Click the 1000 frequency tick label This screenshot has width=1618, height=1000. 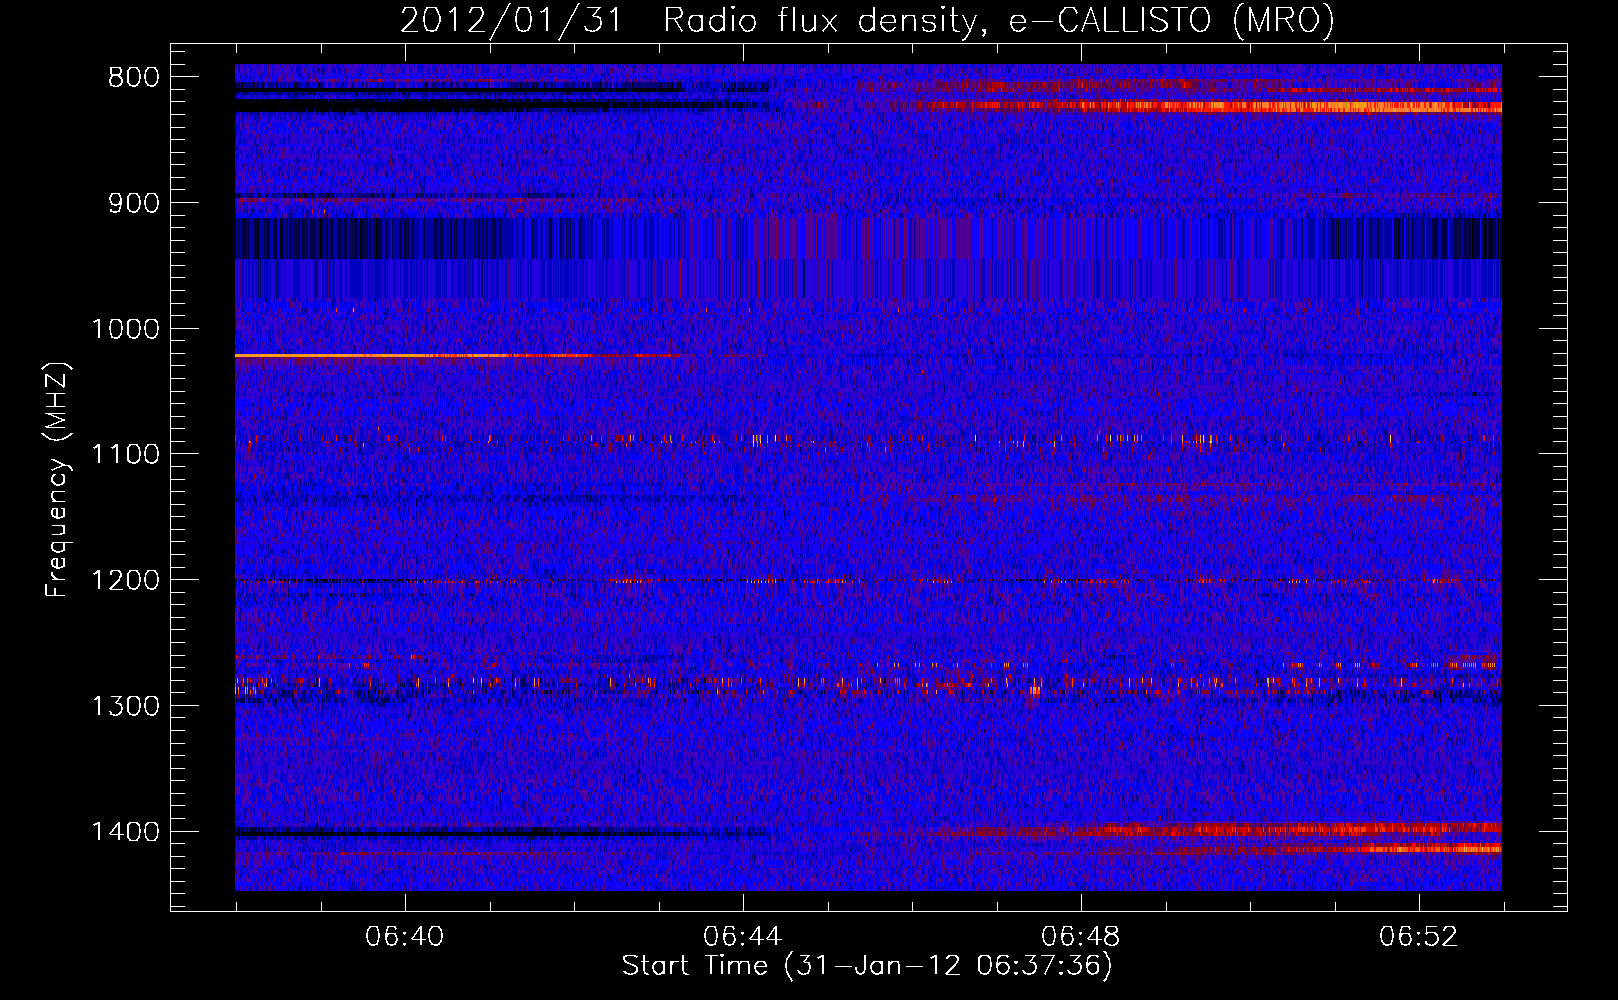point(126,329)
